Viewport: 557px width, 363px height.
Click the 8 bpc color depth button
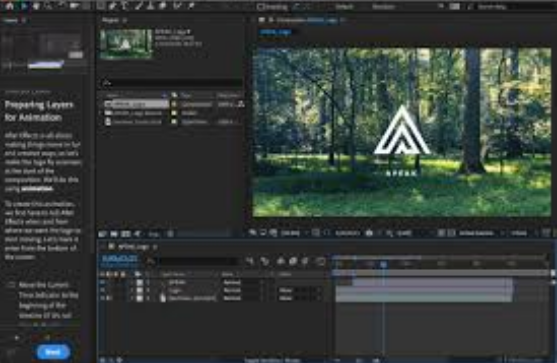154,234
